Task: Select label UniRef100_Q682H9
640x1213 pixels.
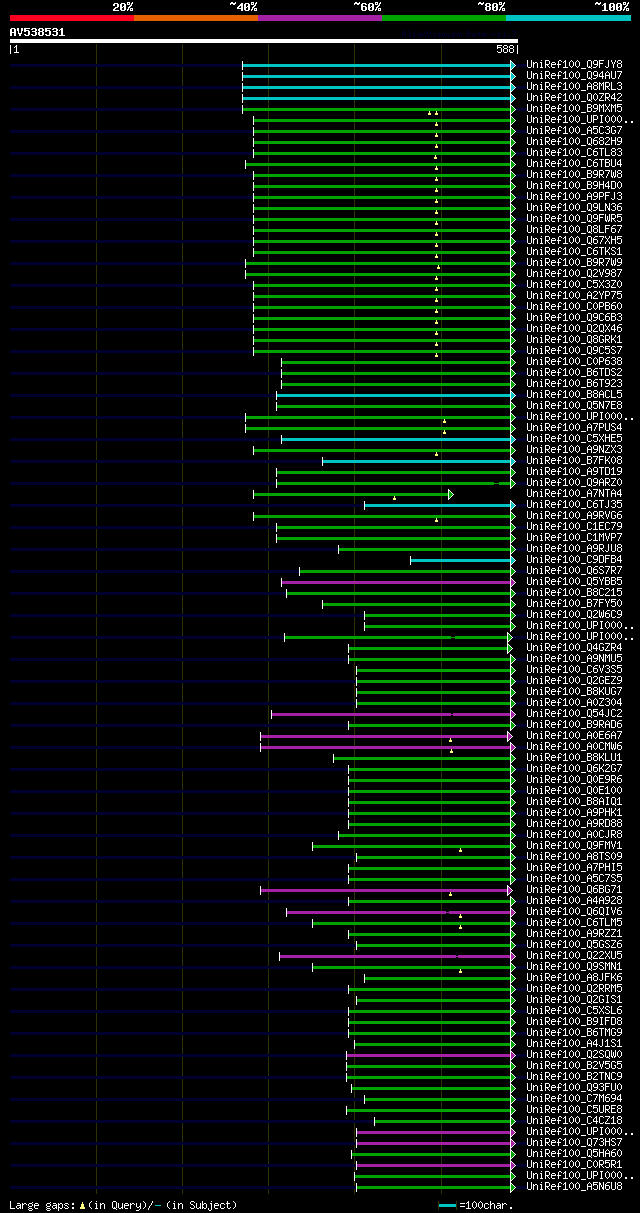Action: pyautogui.click(x=574, y=141)
